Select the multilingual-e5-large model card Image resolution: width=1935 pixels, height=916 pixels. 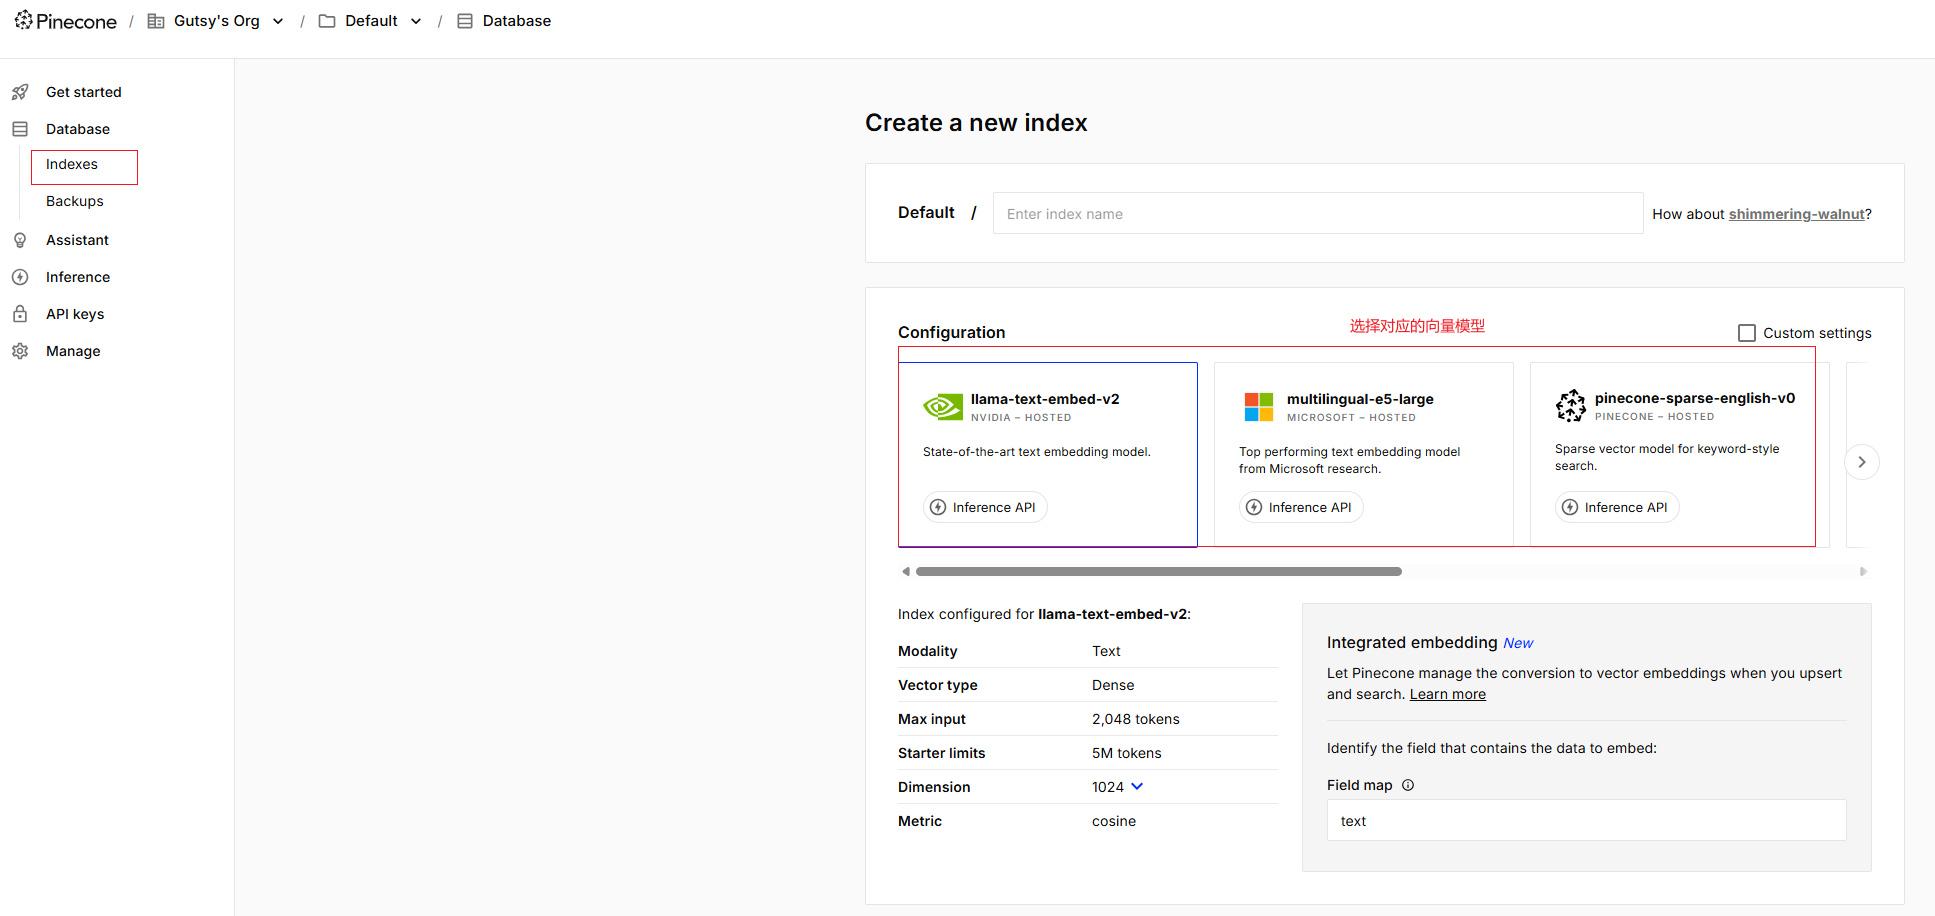coord(1362,453)
